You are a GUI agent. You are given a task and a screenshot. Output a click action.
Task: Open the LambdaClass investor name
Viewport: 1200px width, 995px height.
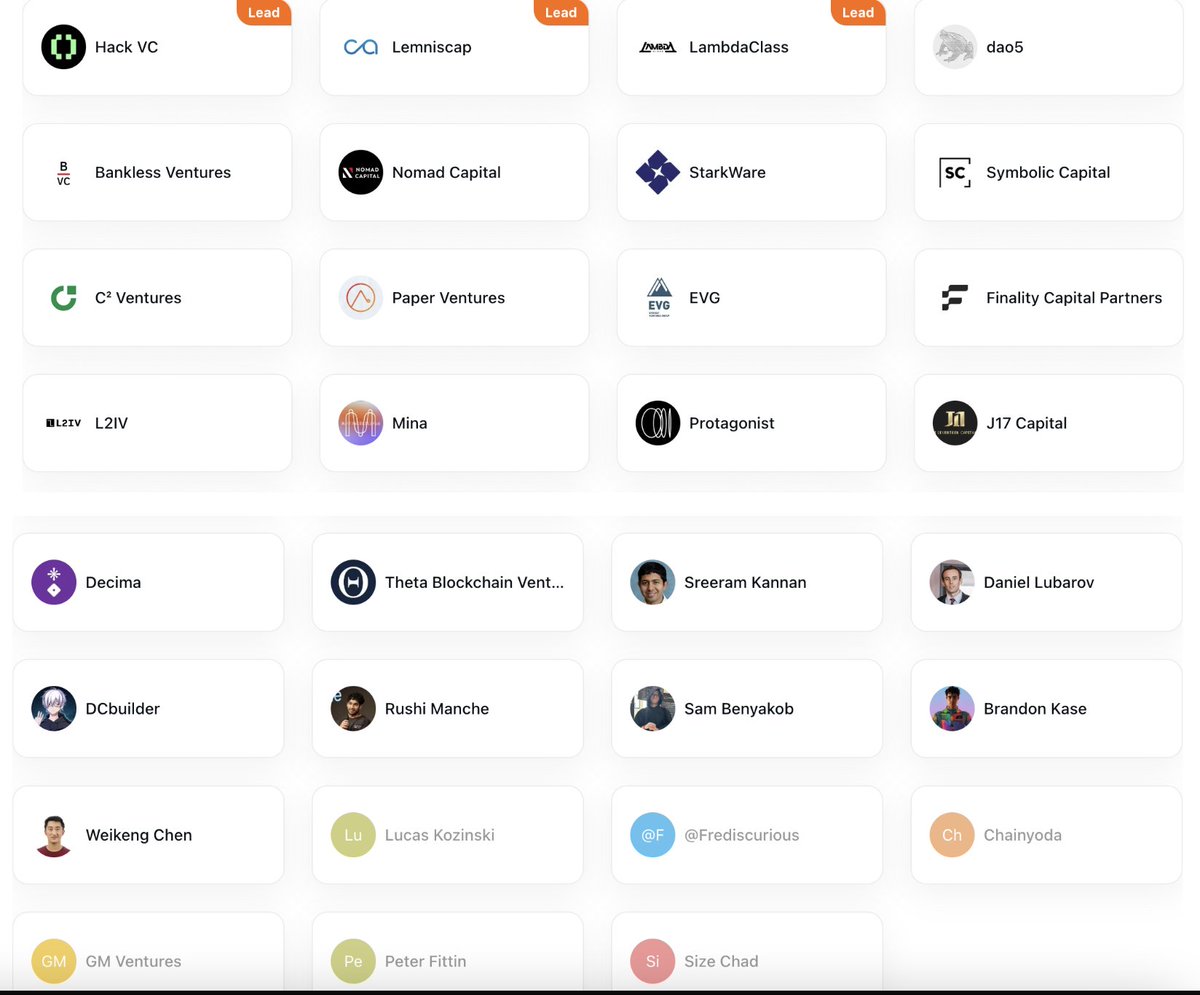[739, 47]
